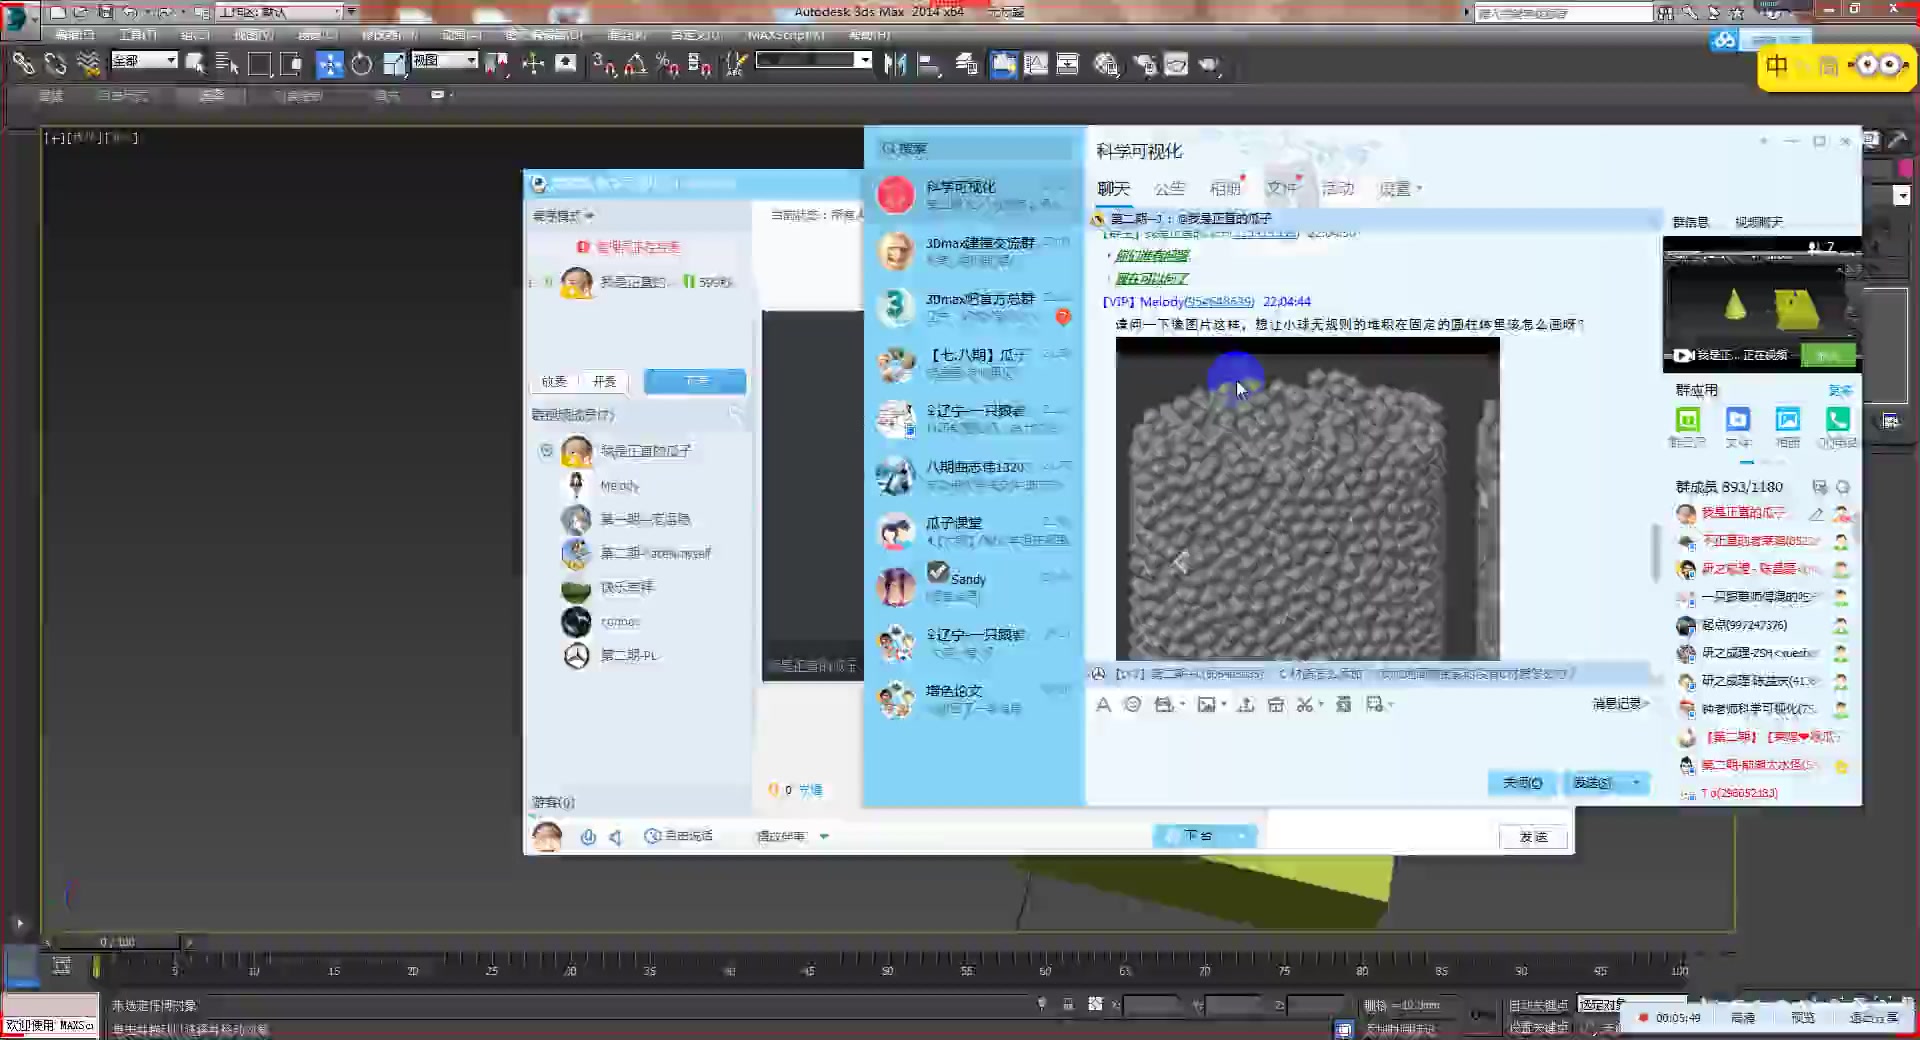This screenshot has width=1920, height=1040.
Task: Click the Mirror tool icon
Action: (895, 65)
